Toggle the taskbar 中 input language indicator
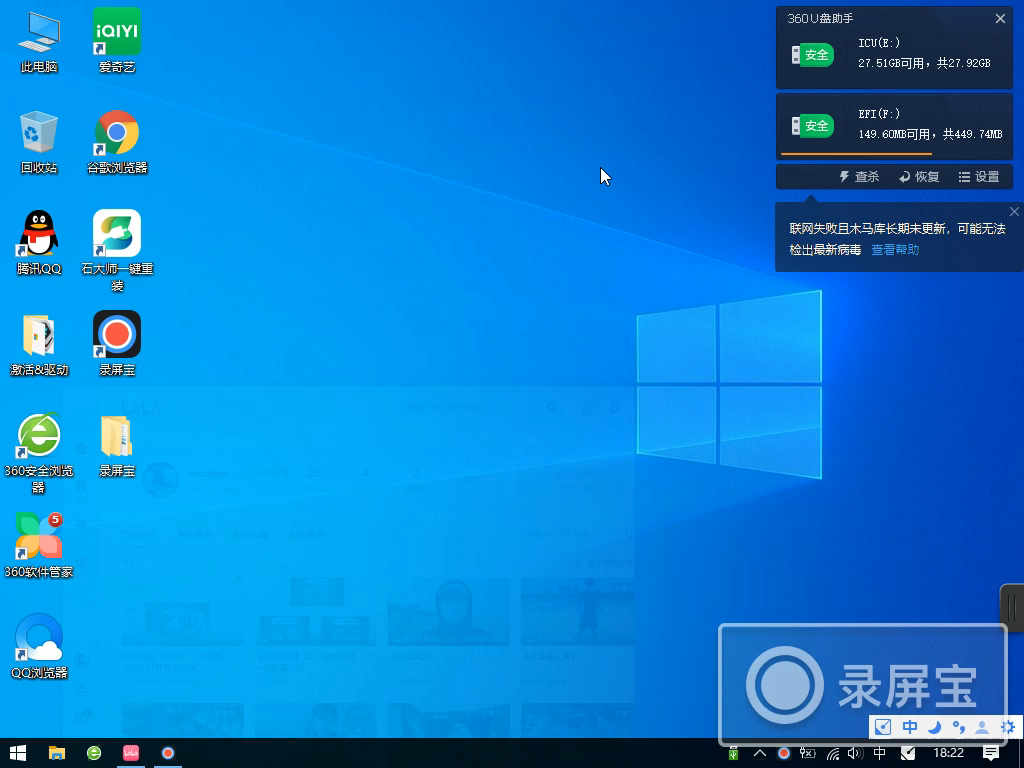Viewport: 1024px width, 768px height. click(x=880, y=753)
